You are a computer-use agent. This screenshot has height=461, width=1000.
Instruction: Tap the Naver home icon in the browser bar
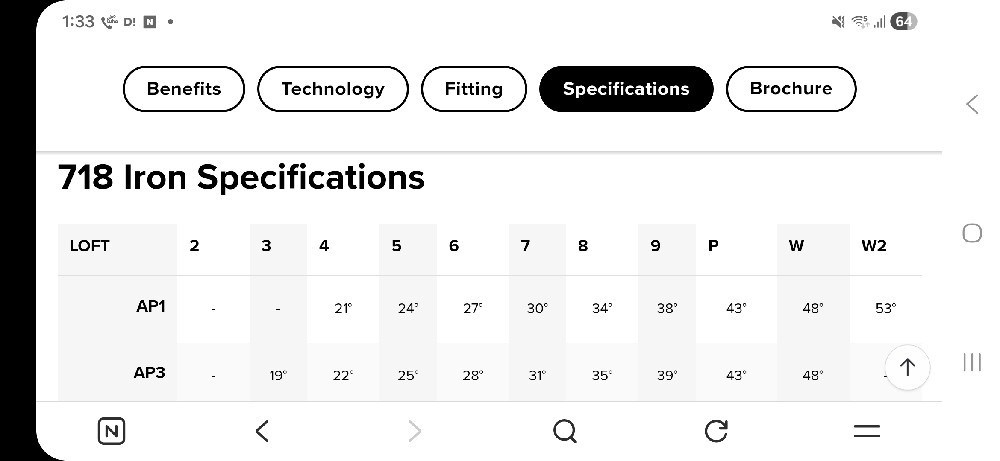click(x=112, y=432)
